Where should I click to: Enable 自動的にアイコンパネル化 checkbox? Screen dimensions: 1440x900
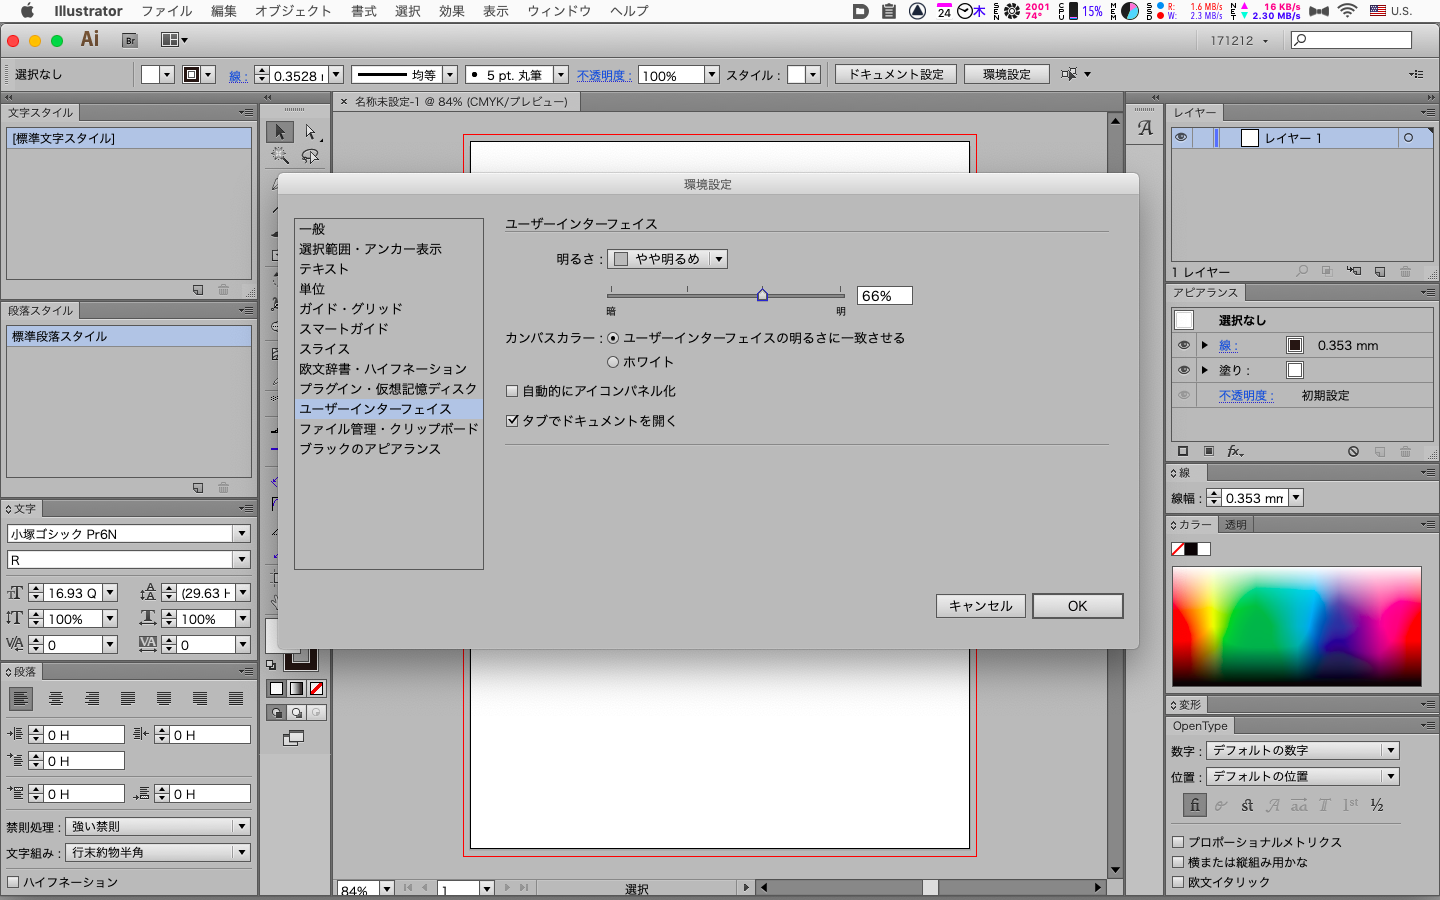(x=512, y=391)
